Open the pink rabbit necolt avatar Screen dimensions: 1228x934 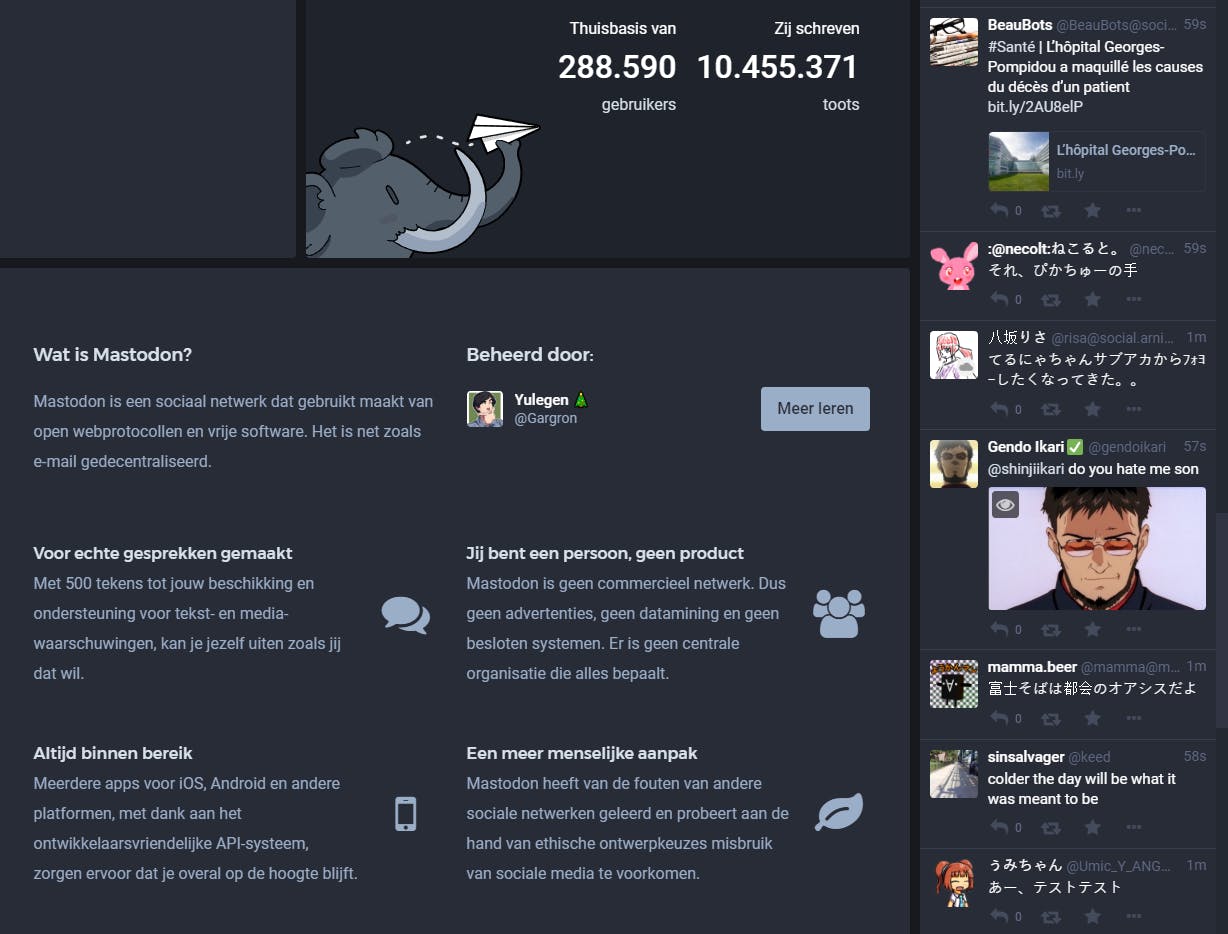[954, 266]
